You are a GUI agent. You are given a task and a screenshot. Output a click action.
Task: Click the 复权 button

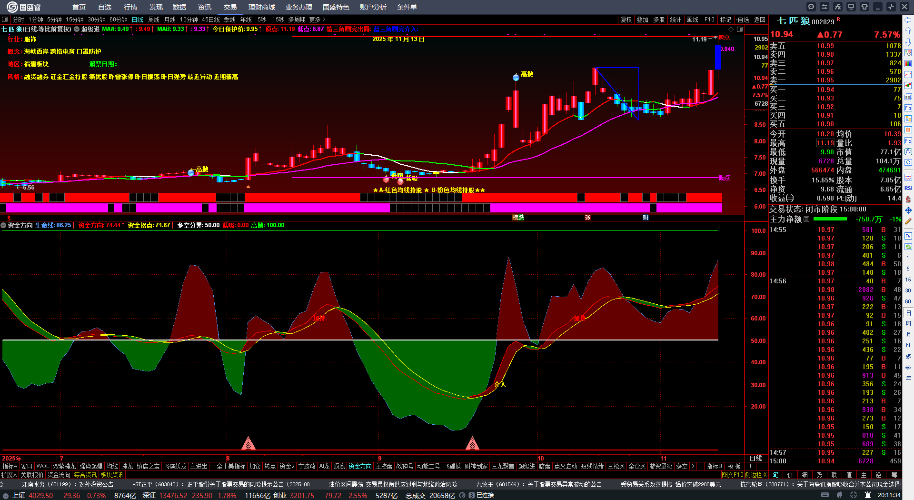click(626, 19)
